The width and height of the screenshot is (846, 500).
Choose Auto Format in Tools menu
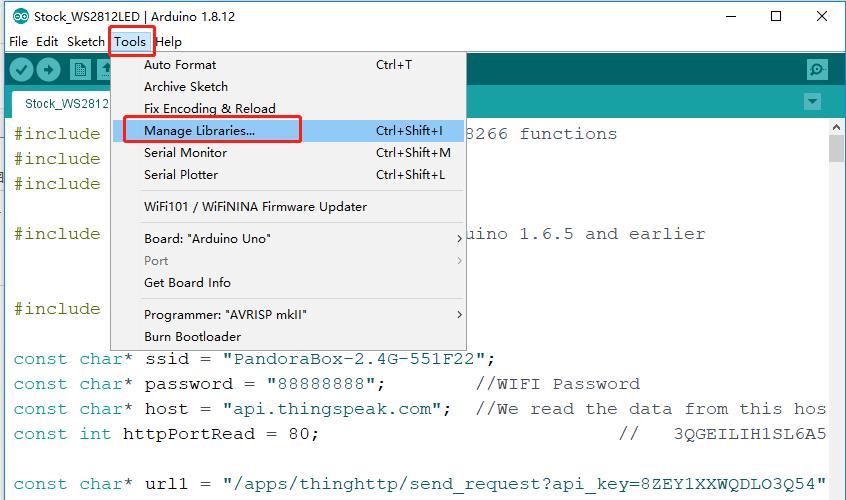(x=180, y=65)
